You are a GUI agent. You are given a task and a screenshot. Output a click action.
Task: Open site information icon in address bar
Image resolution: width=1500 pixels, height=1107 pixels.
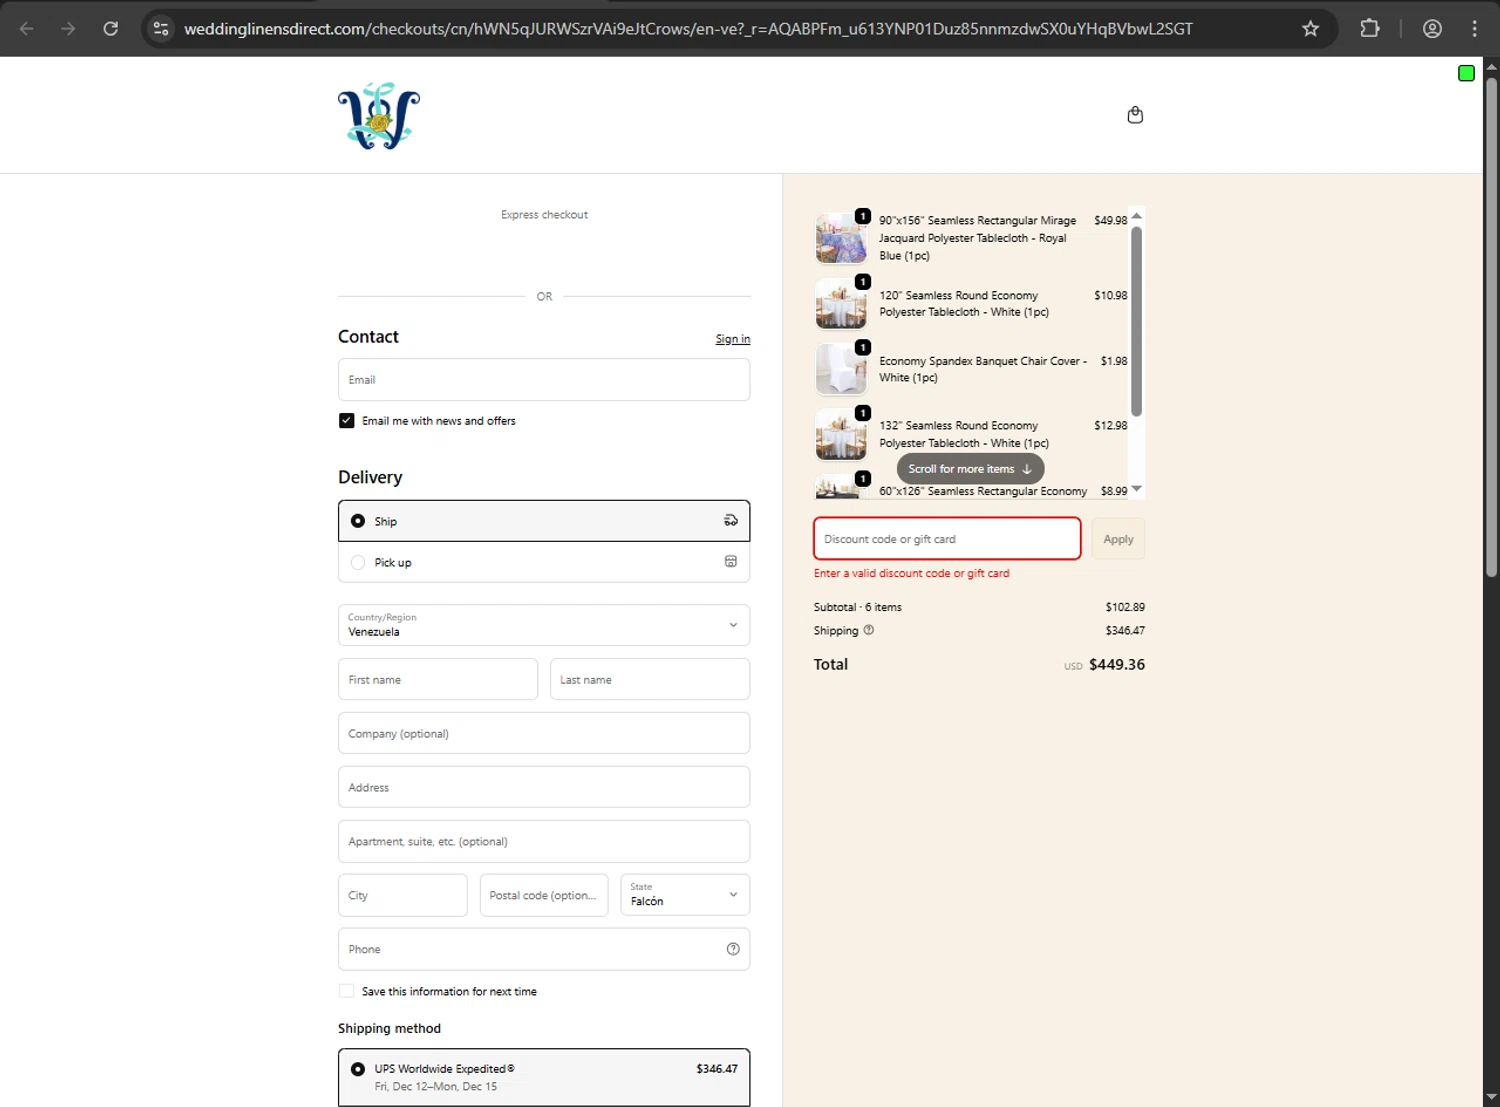pyautogui.click(x=161, y=29)
